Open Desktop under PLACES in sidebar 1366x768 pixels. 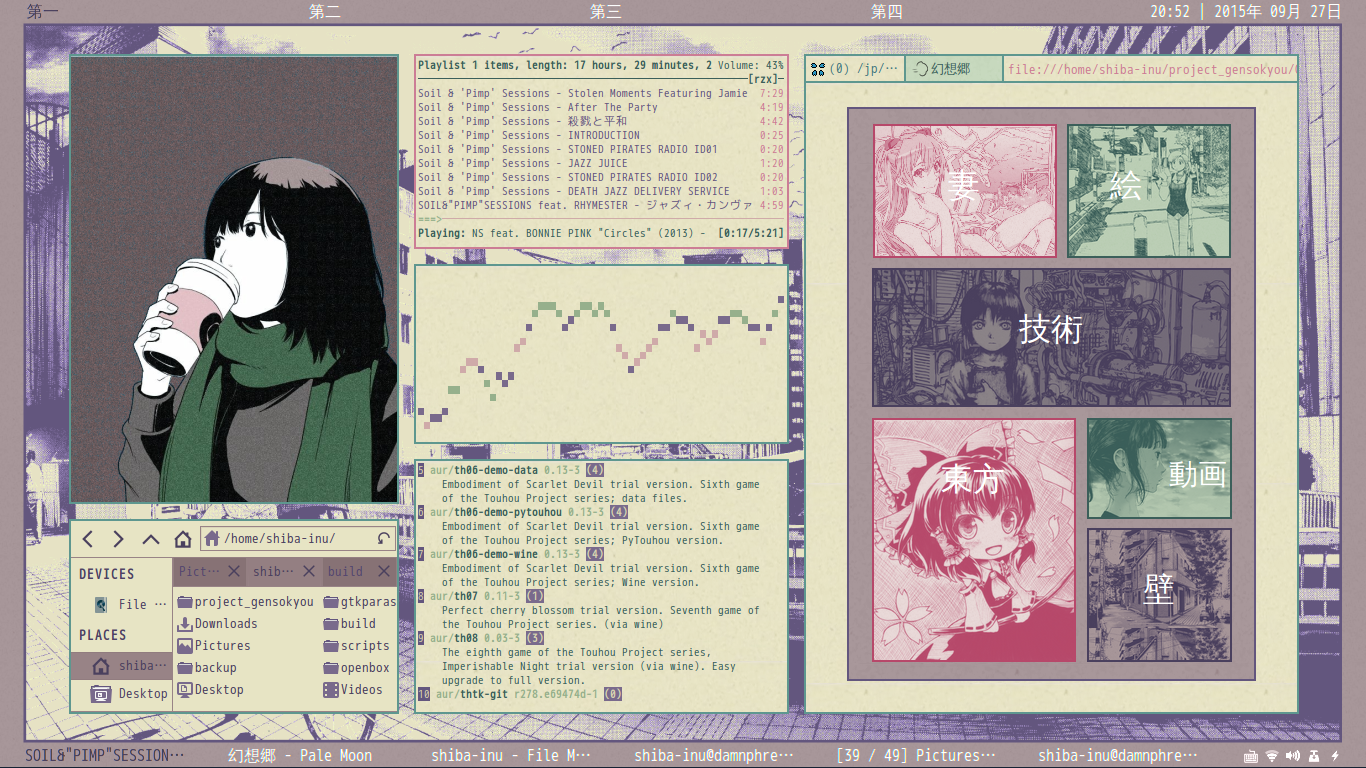(121, 693)
